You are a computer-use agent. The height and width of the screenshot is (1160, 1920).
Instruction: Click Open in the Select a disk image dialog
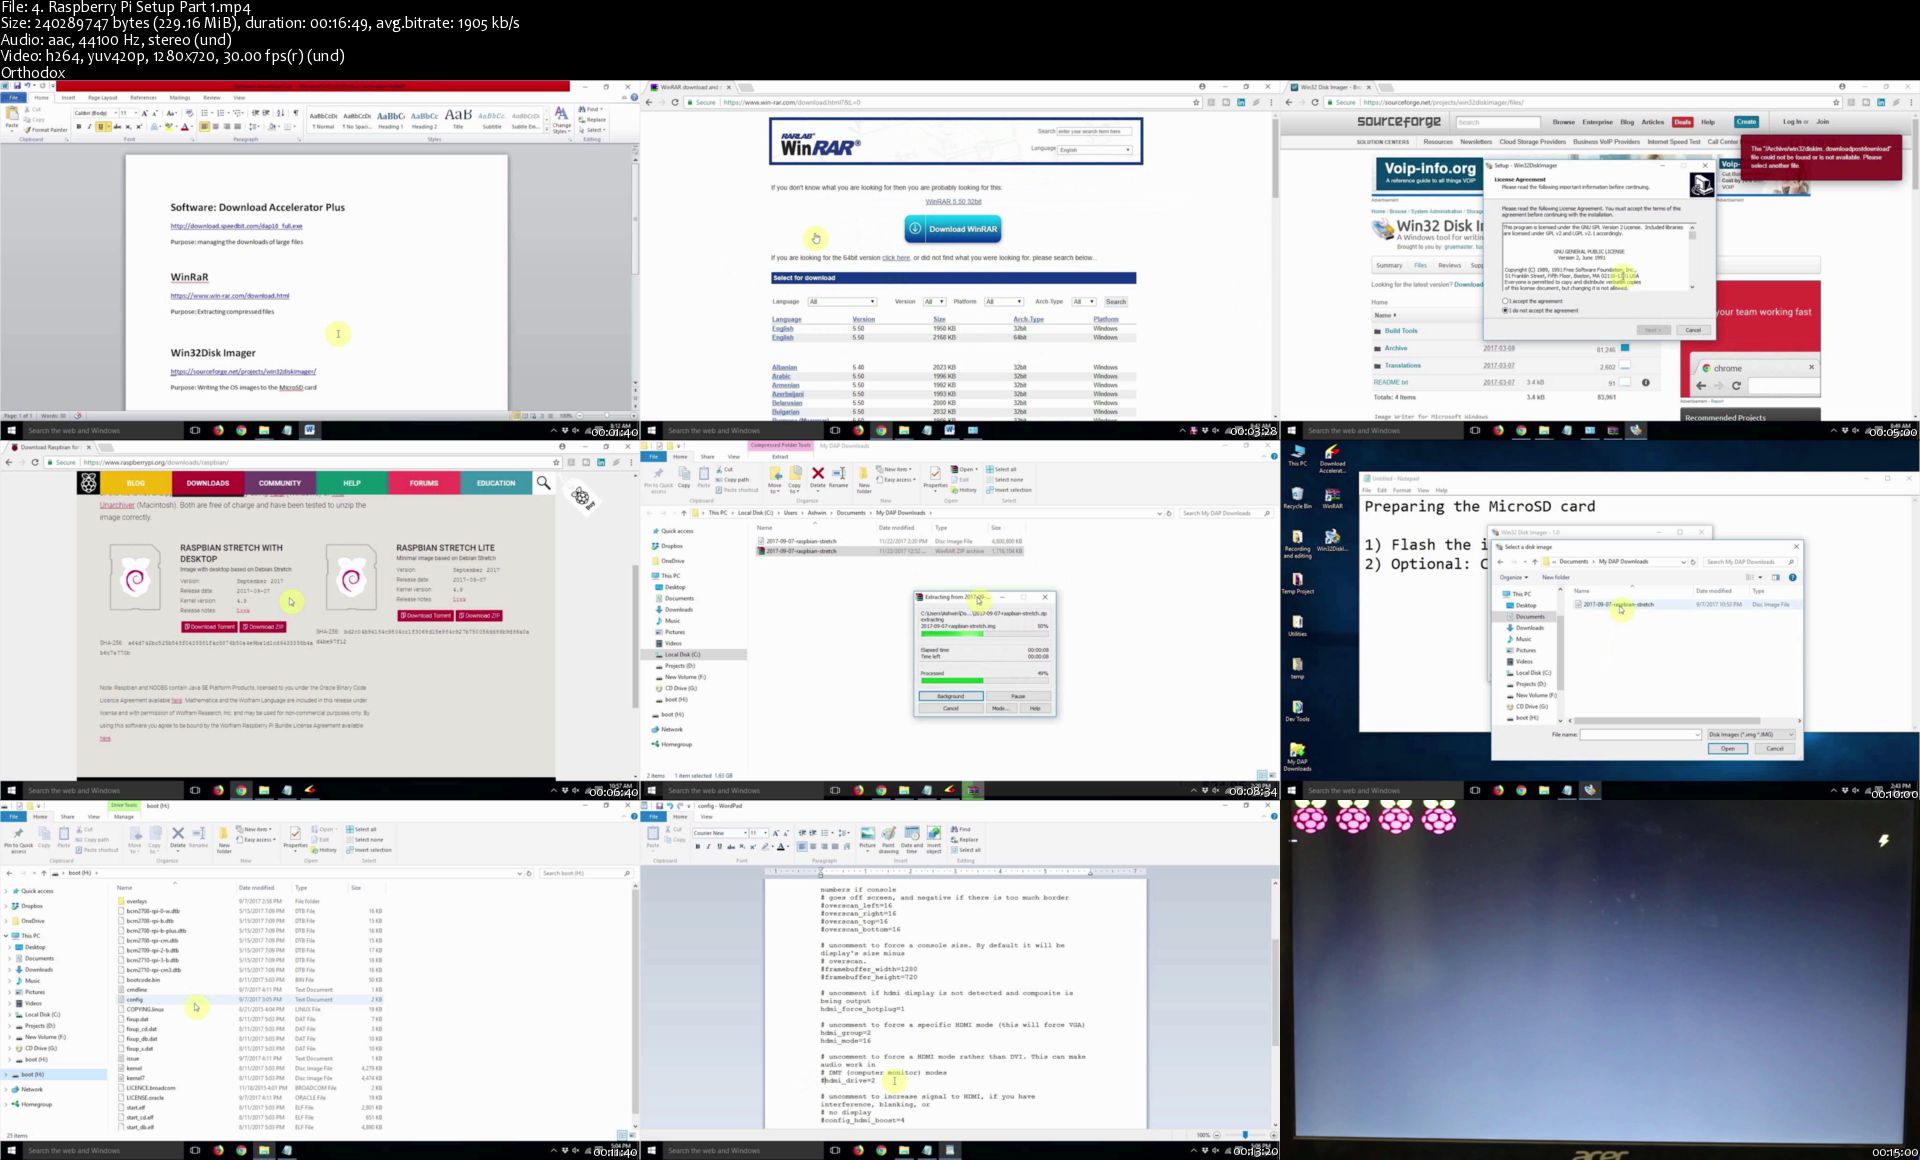pos(1727,748)
